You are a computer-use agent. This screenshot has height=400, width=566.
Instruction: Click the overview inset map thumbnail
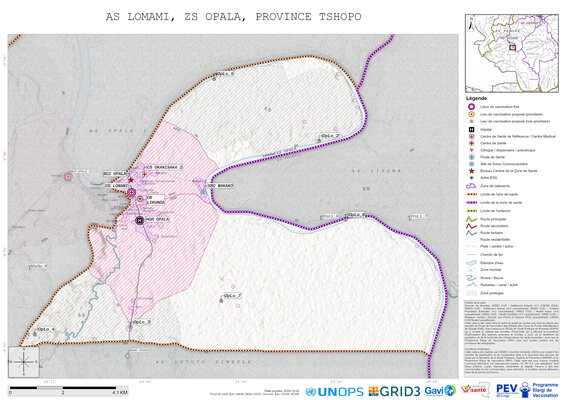tap(512, 53)
